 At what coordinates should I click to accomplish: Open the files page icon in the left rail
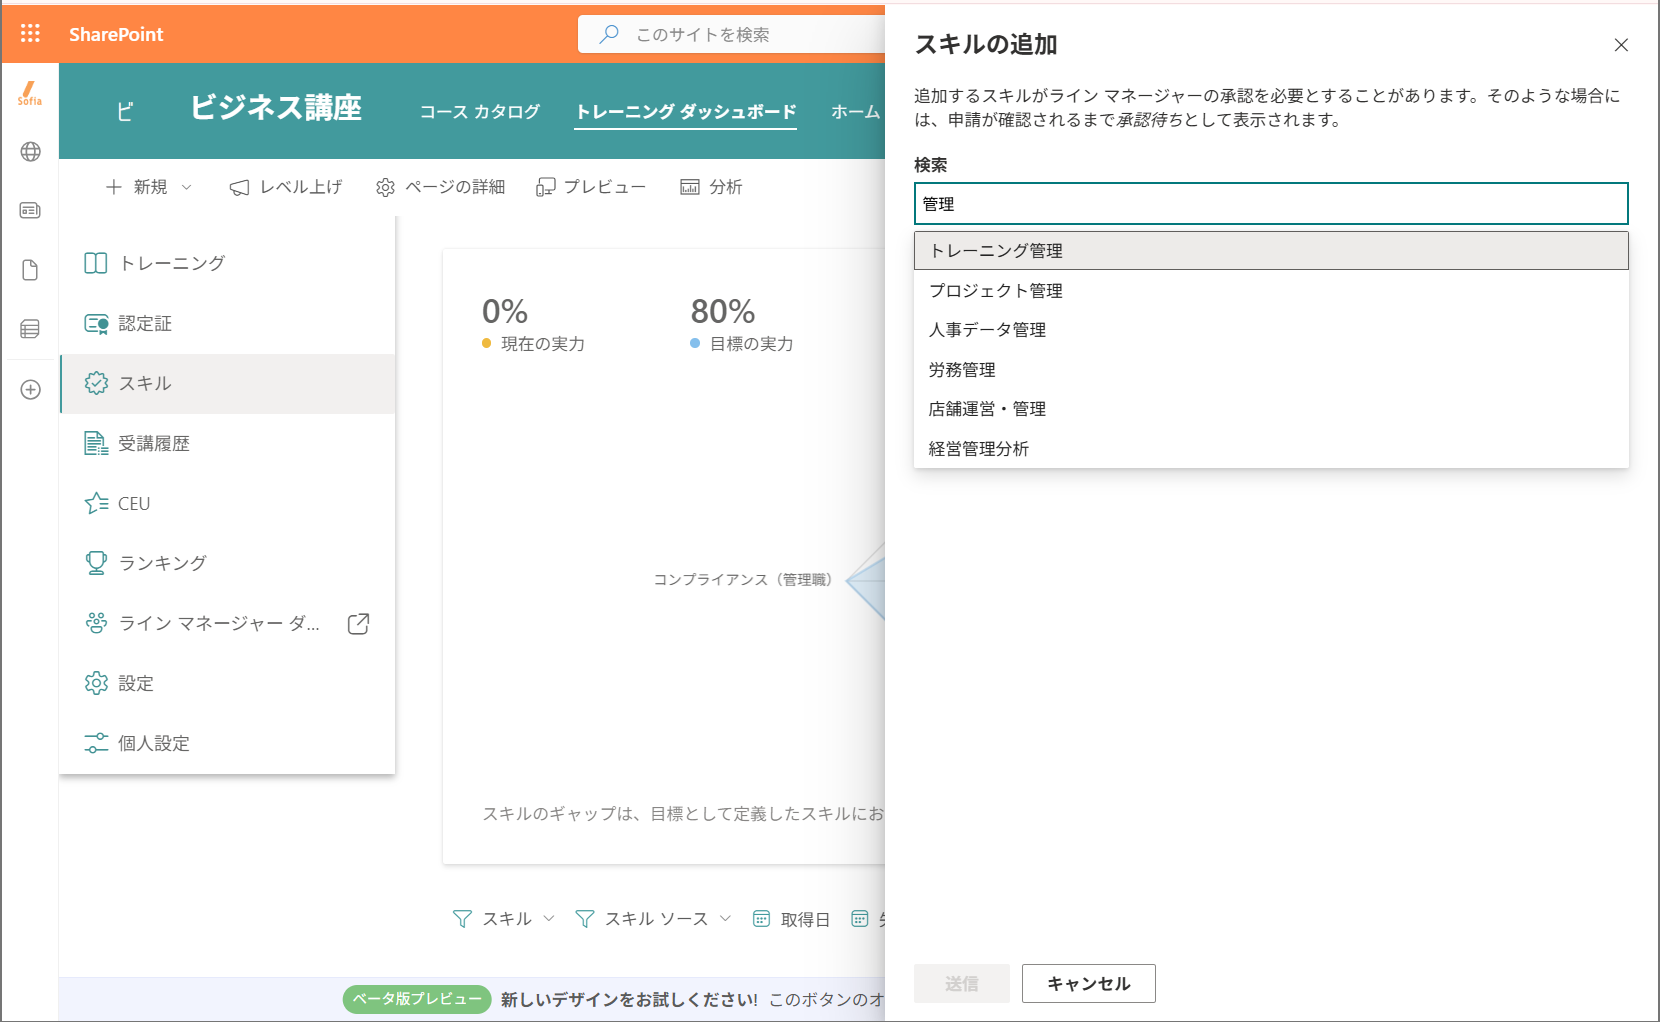(30, 270)
